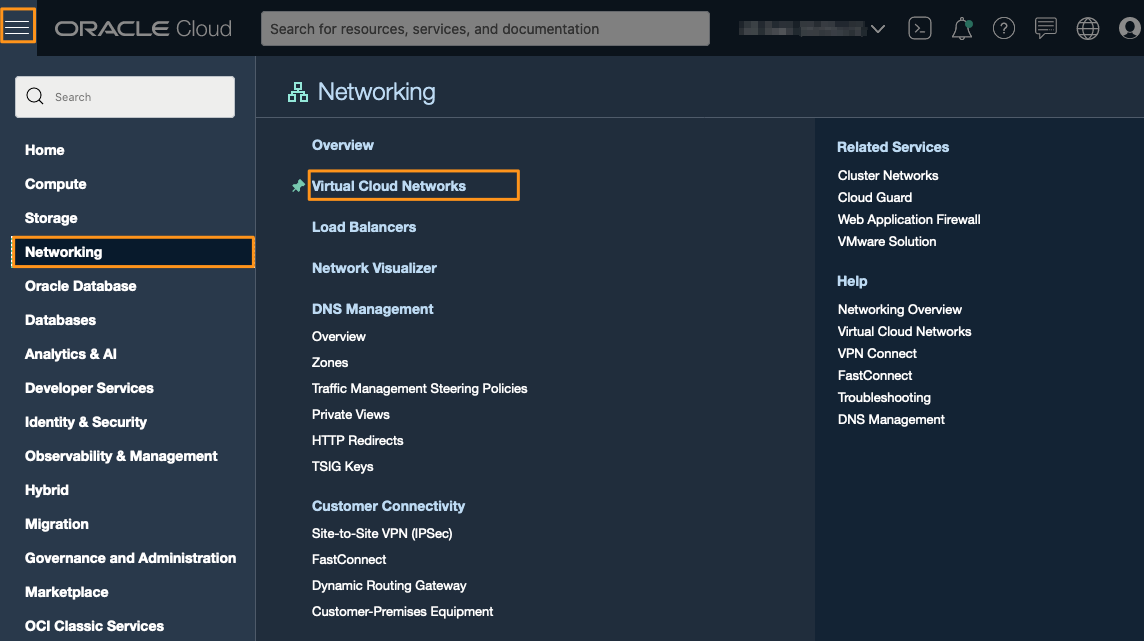Viewport: 1144px width, 641px height.
Task: Open Zones under DNS Management
Action: coord(329,362)
